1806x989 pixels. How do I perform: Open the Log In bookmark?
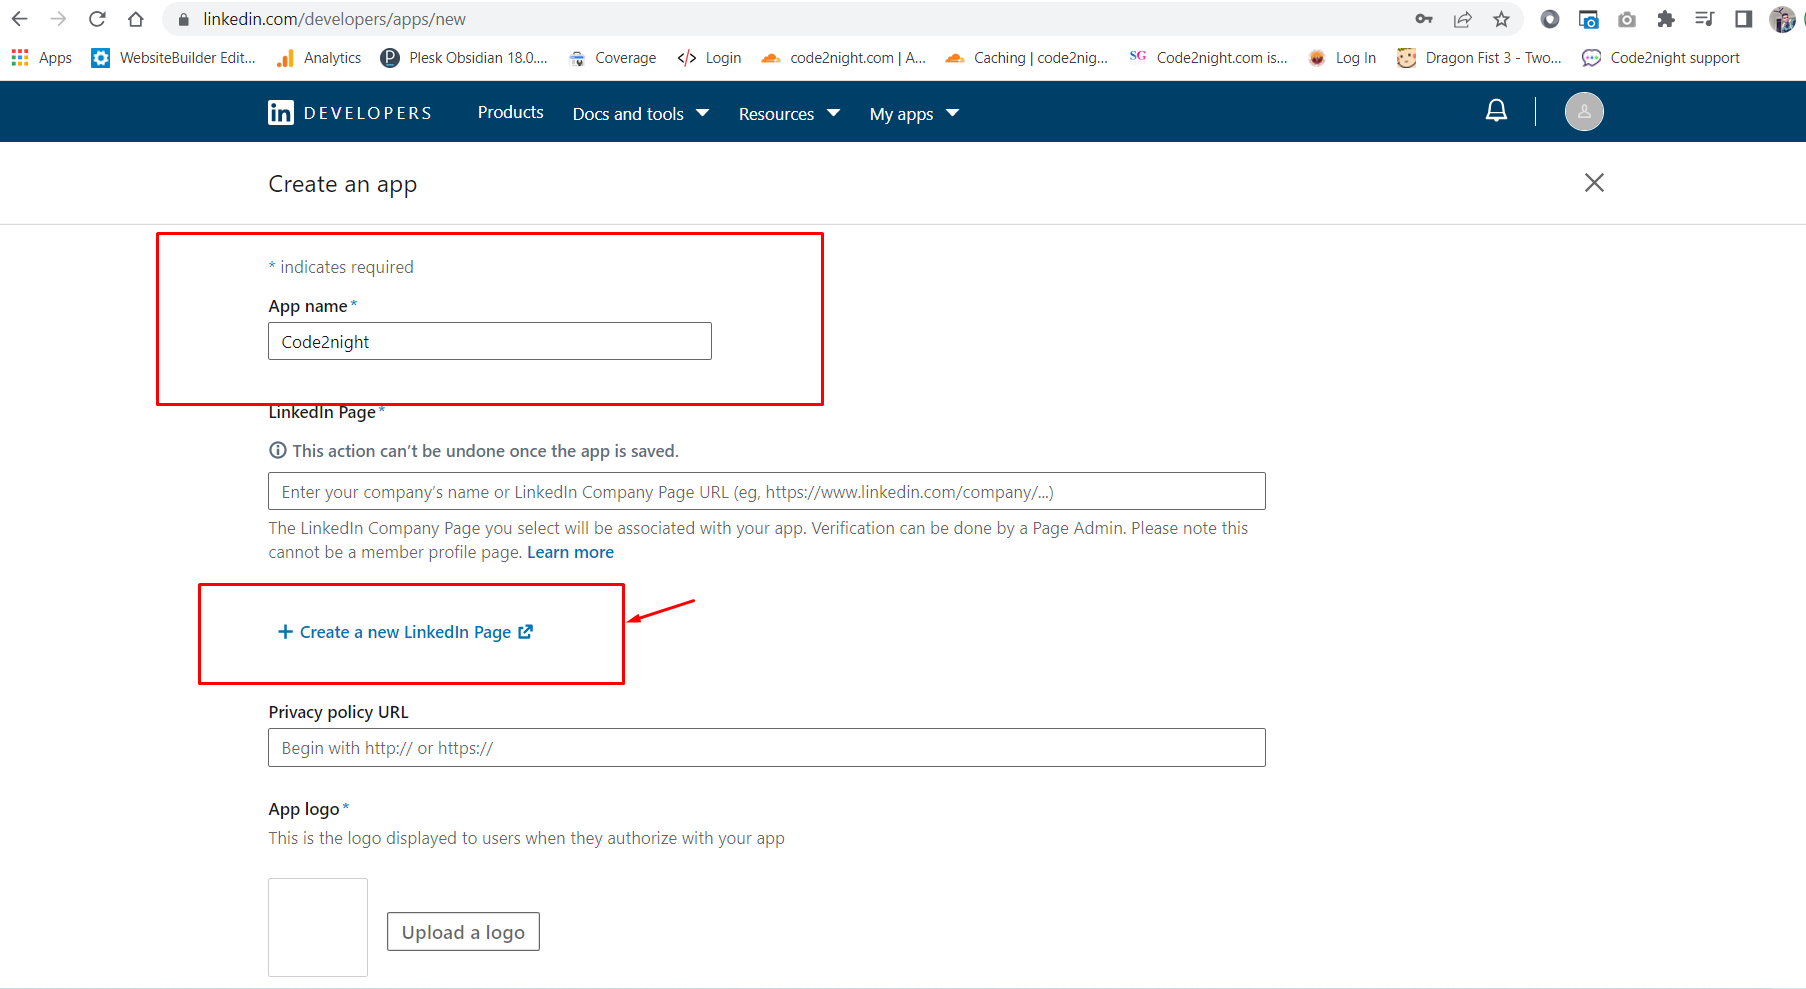coord(1342,58)
